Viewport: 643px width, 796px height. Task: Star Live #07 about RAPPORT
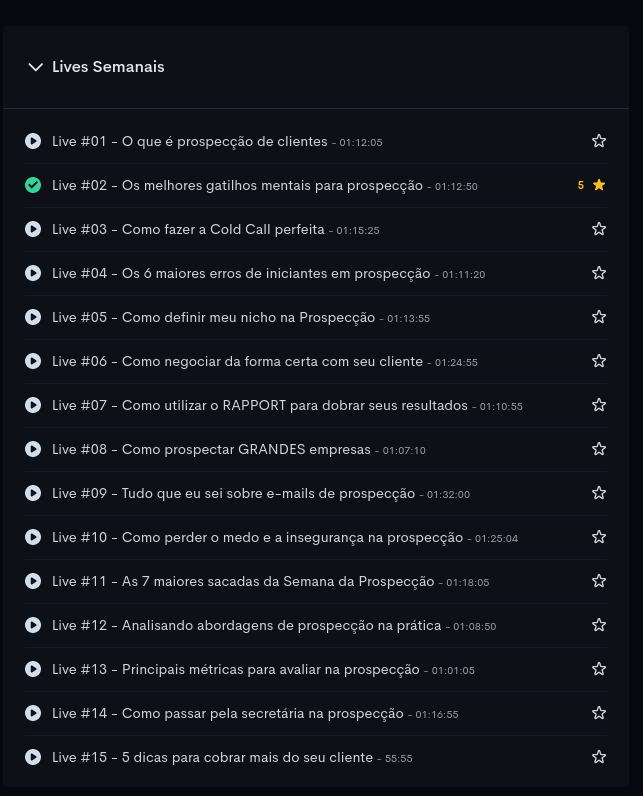(599, 405)
